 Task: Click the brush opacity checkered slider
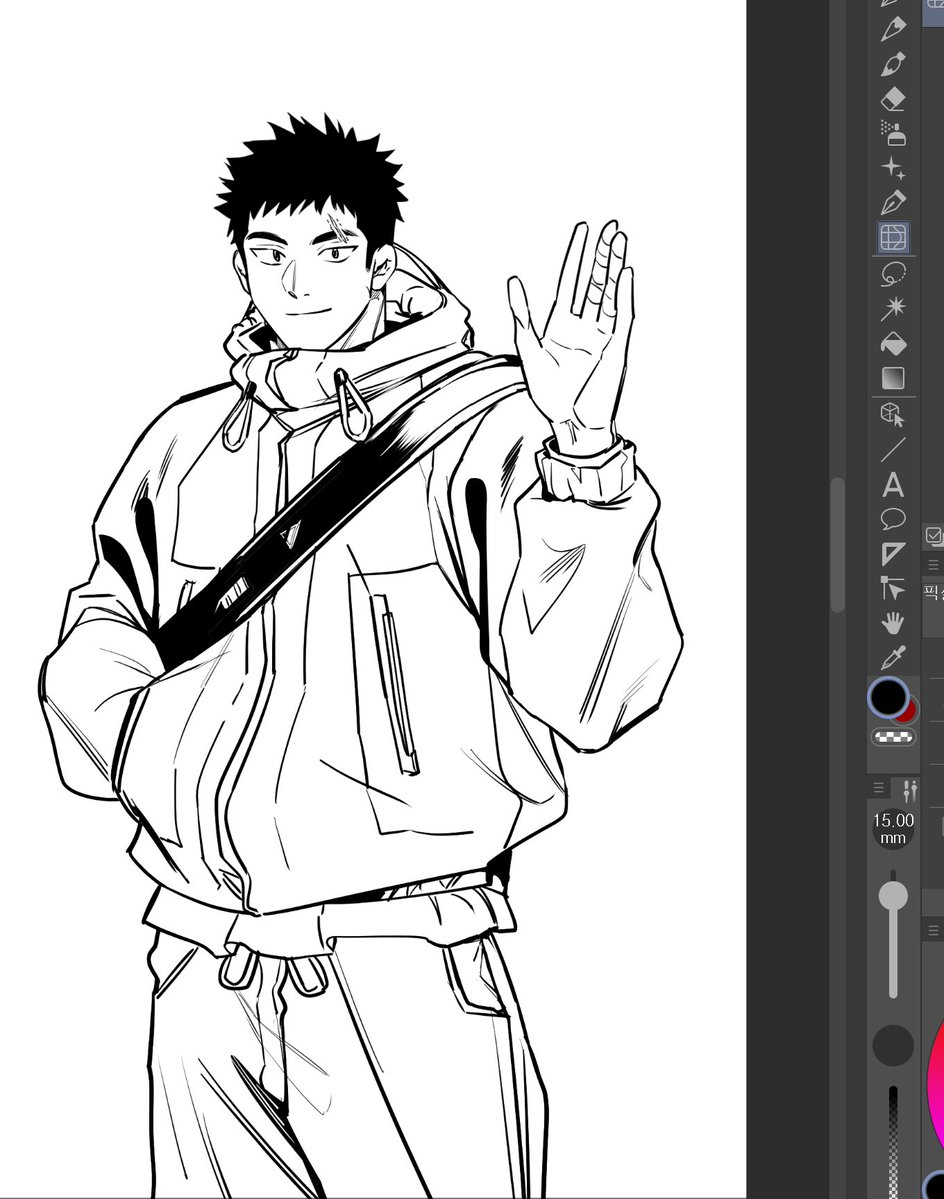[x=894, y=1142]
